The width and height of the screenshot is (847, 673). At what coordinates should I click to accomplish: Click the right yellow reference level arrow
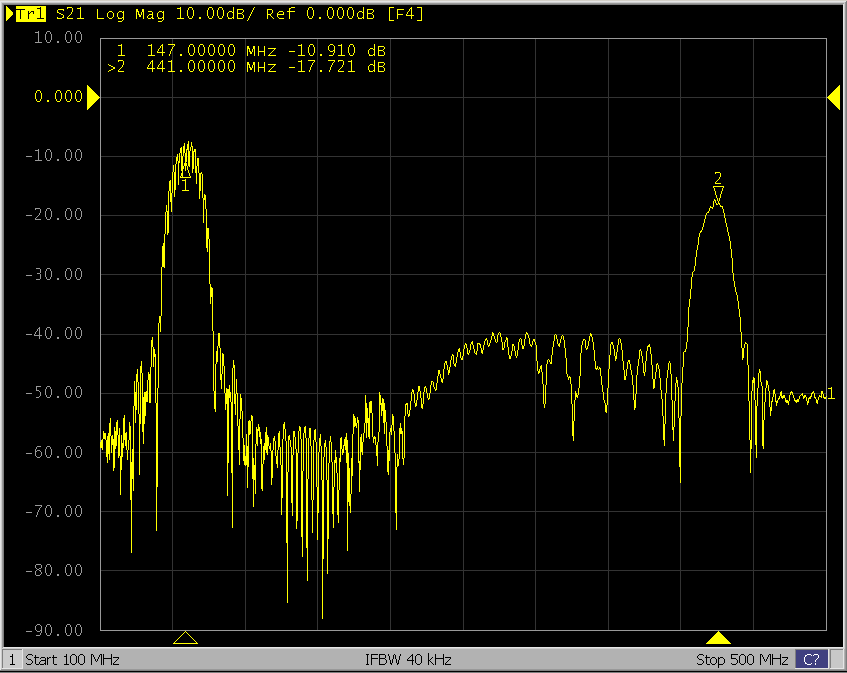pyautogui.click(x=833, y=97)
